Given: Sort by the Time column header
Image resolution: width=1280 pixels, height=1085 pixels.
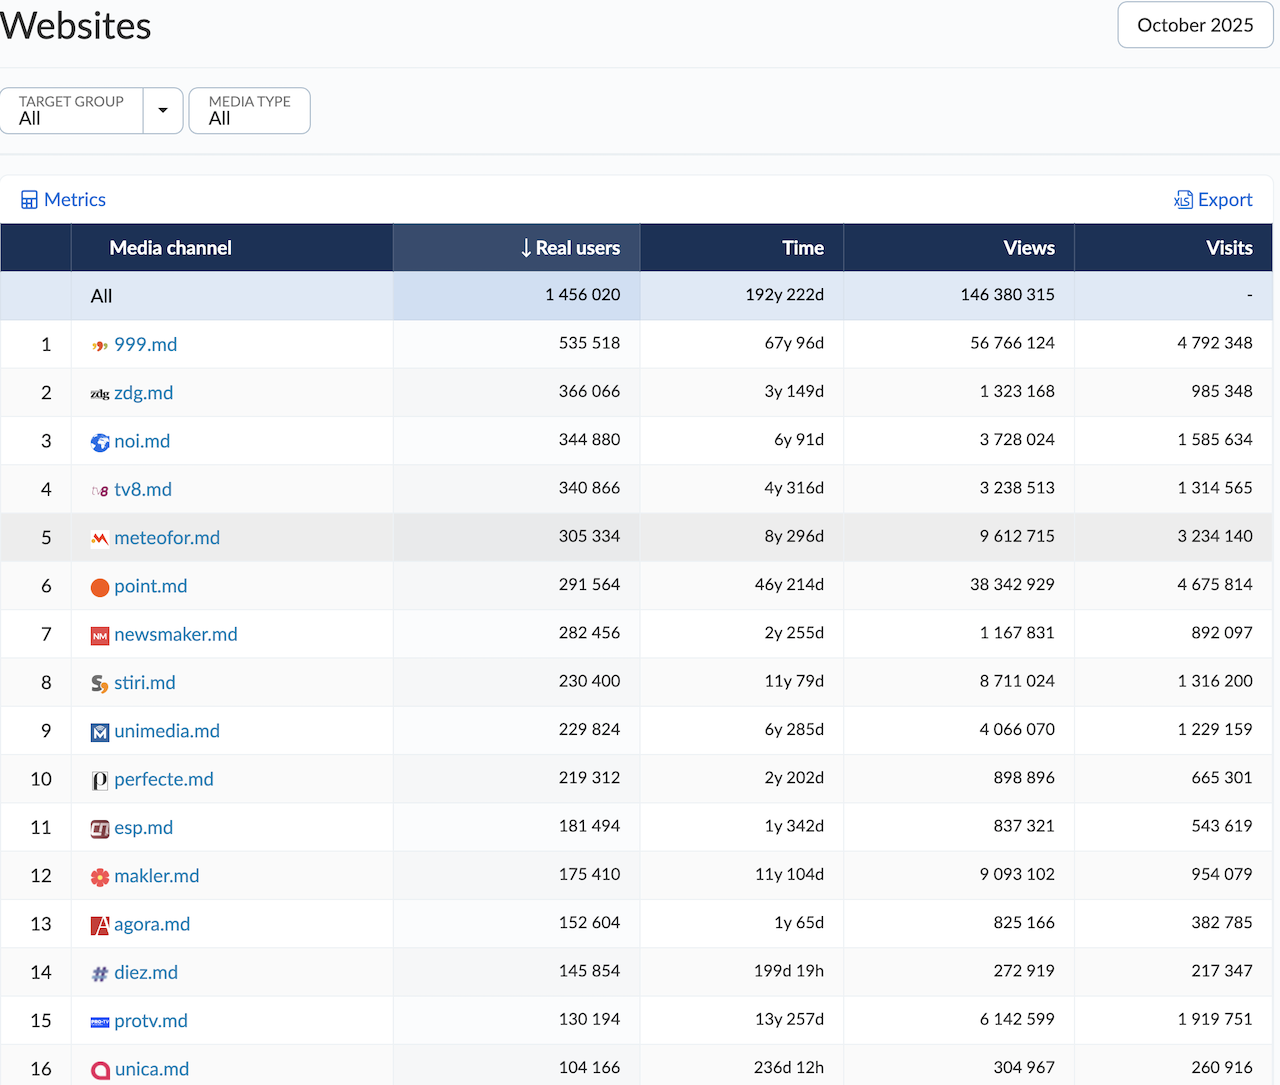Looking at the screenshot, I should point(802,248).
